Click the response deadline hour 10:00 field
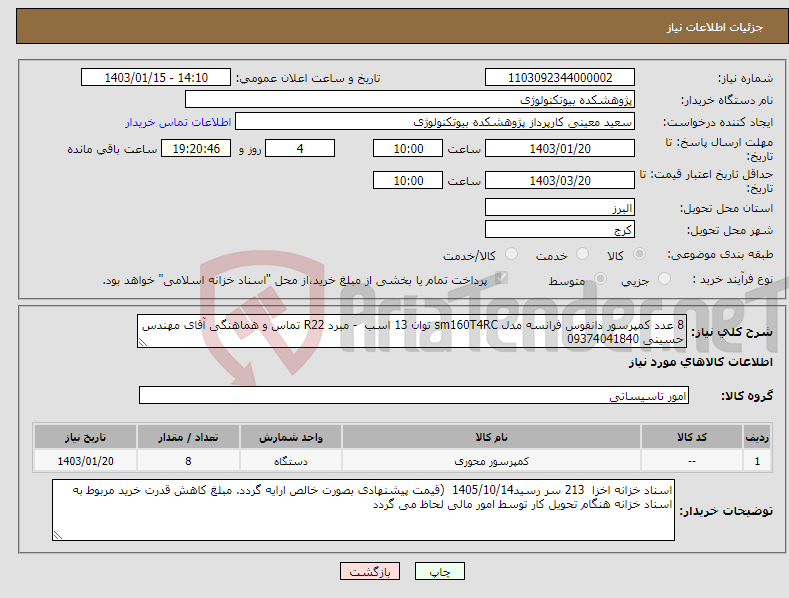Image resolution: width=789 pixels, height=598 pixels. point(408,148)
